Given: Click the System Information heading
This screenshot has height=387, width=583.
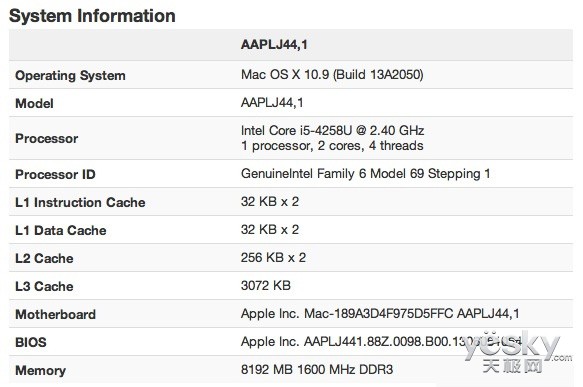Looking at the screenshot, I should click(x=92, y=16).
